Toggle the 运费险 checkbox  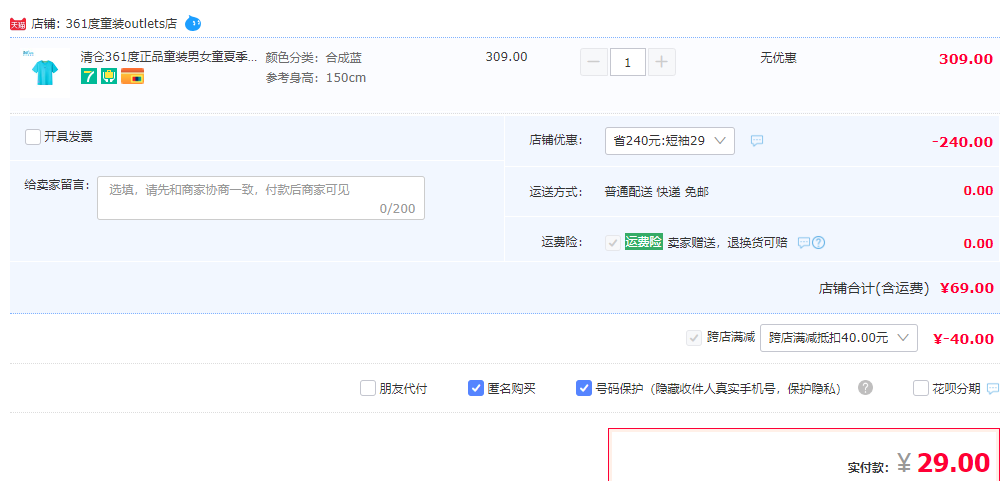[613, 243]
